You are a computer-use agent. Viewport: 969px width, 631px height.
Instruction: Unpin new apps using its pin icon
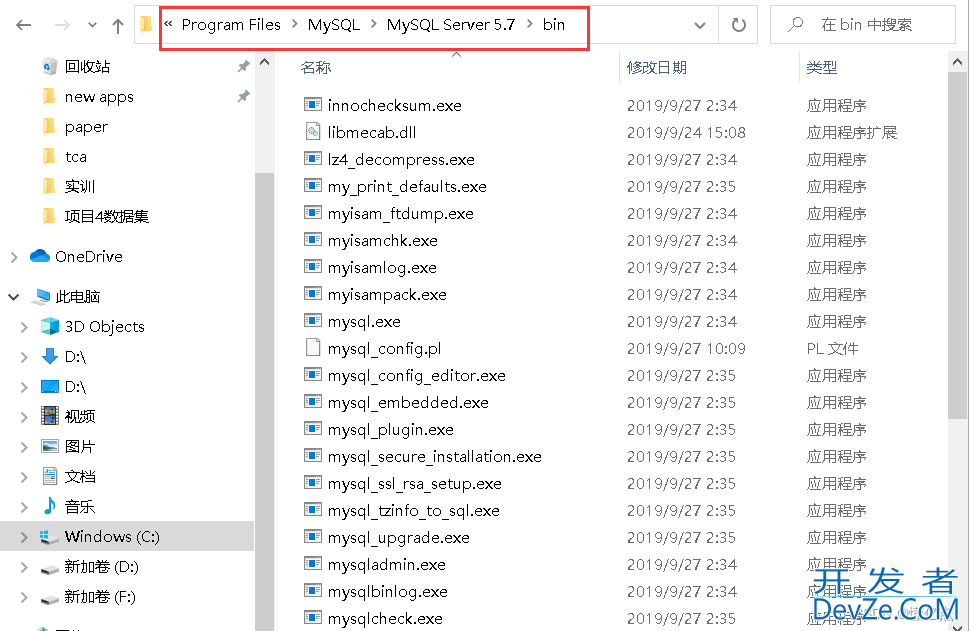click(x=243, y=96)
